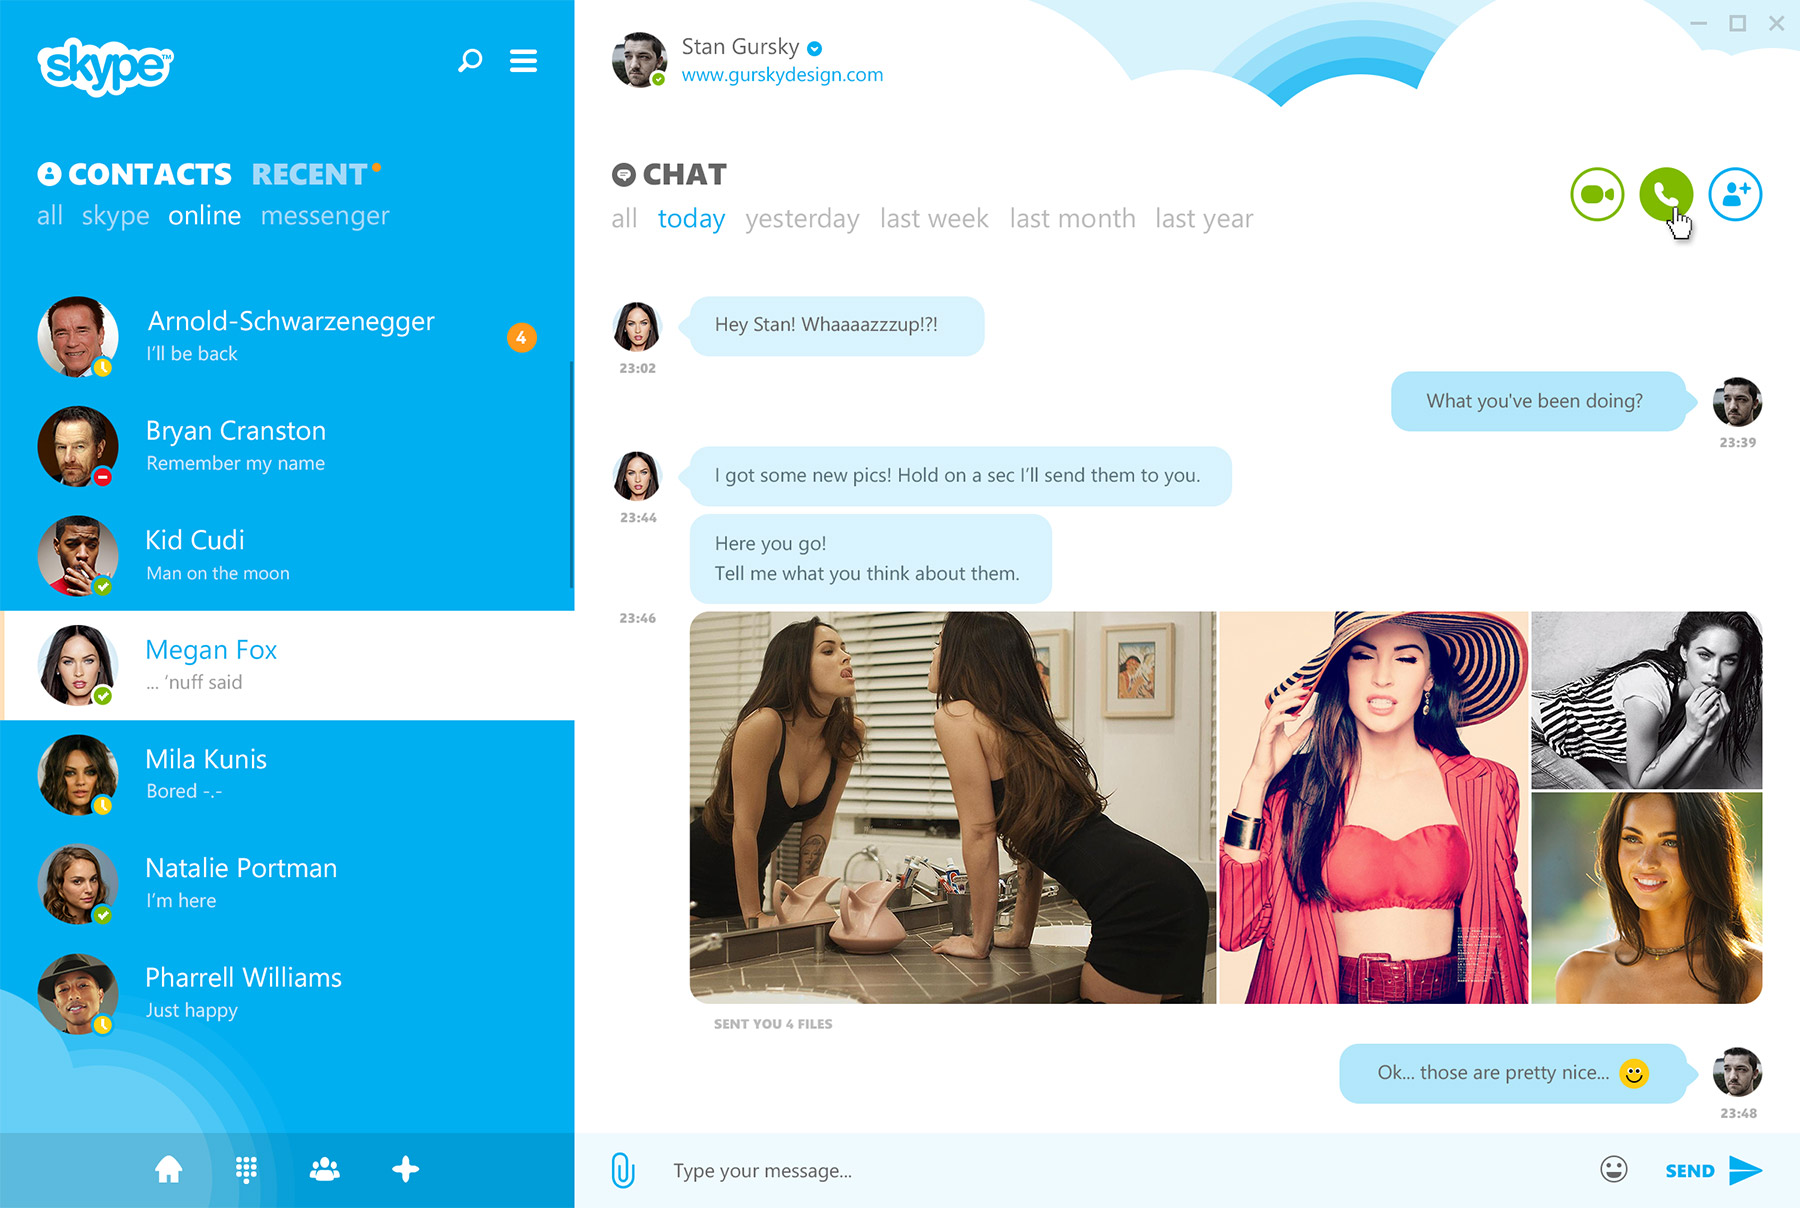This screenshot has height=1208, width=1800.
Task: Open the dial pad
Action: [x=246, y=1169]
